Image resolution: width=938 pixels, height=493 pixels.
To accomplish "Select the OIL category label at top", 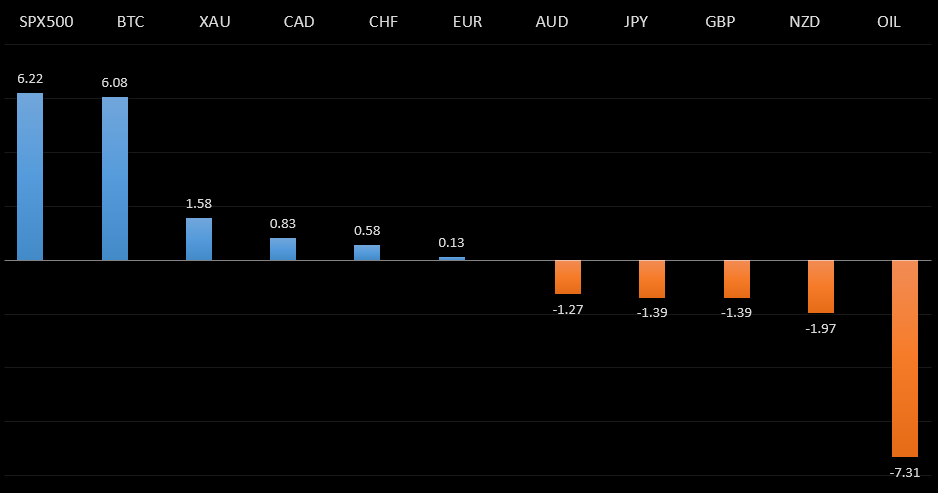I will 888,21.
